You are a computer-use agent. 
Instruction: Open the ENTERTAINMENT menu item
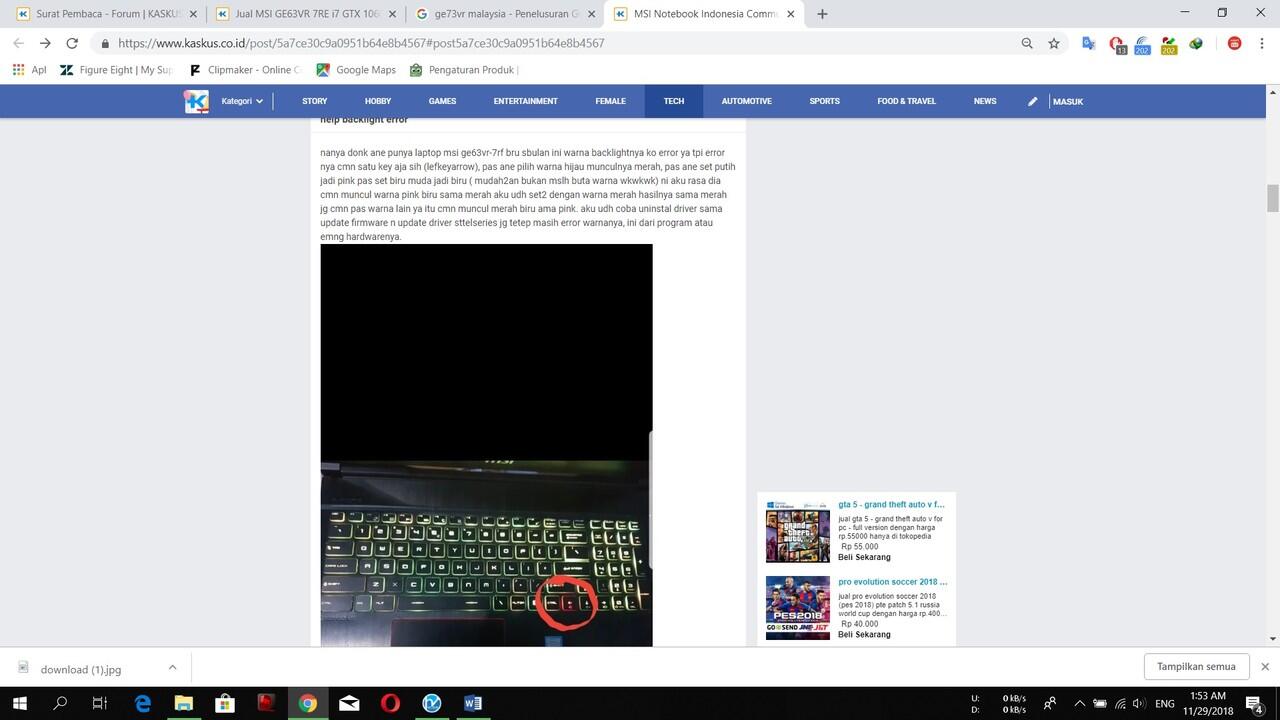click(525, 101)
